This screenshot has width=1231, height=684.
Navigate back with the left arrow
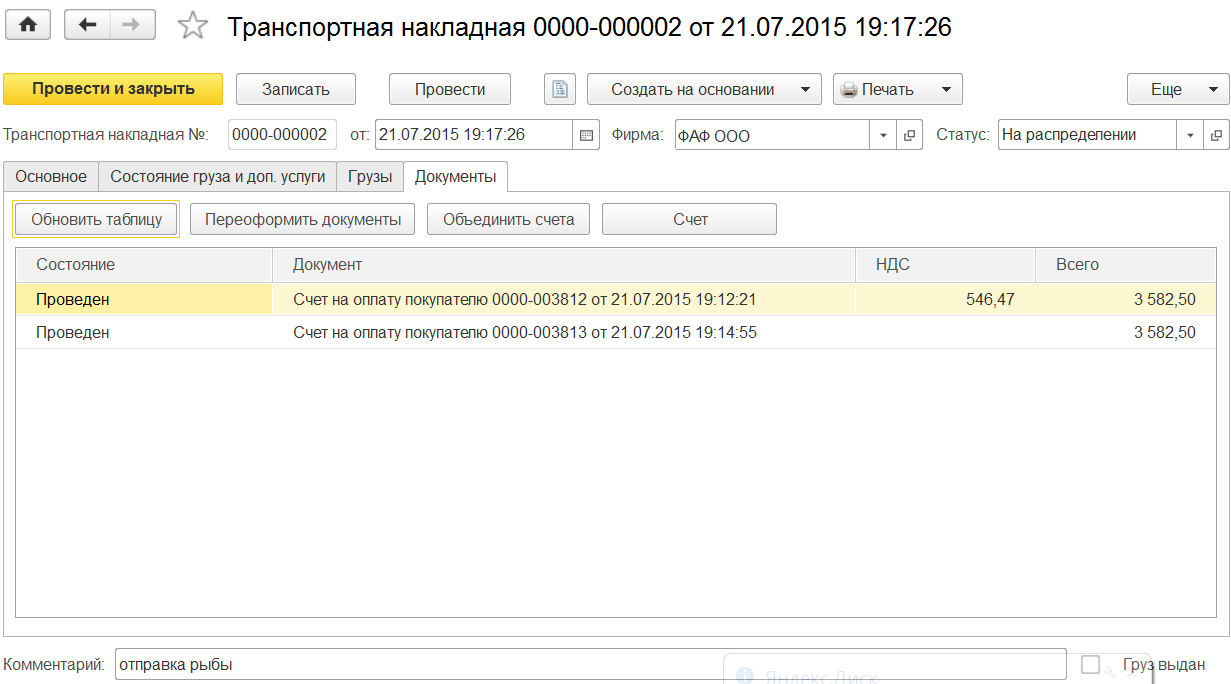87,25
